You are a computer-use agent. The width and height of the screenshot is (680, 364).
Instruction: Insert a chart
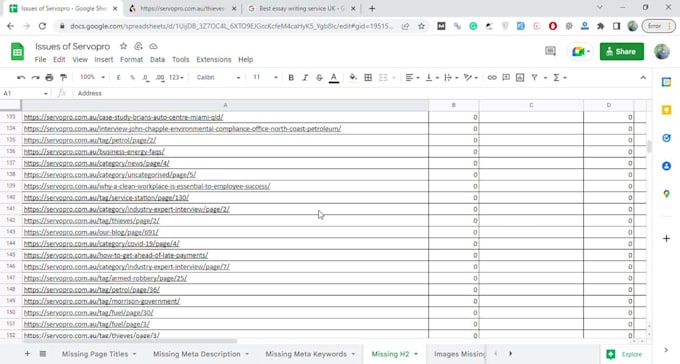[x=520, y=78]
